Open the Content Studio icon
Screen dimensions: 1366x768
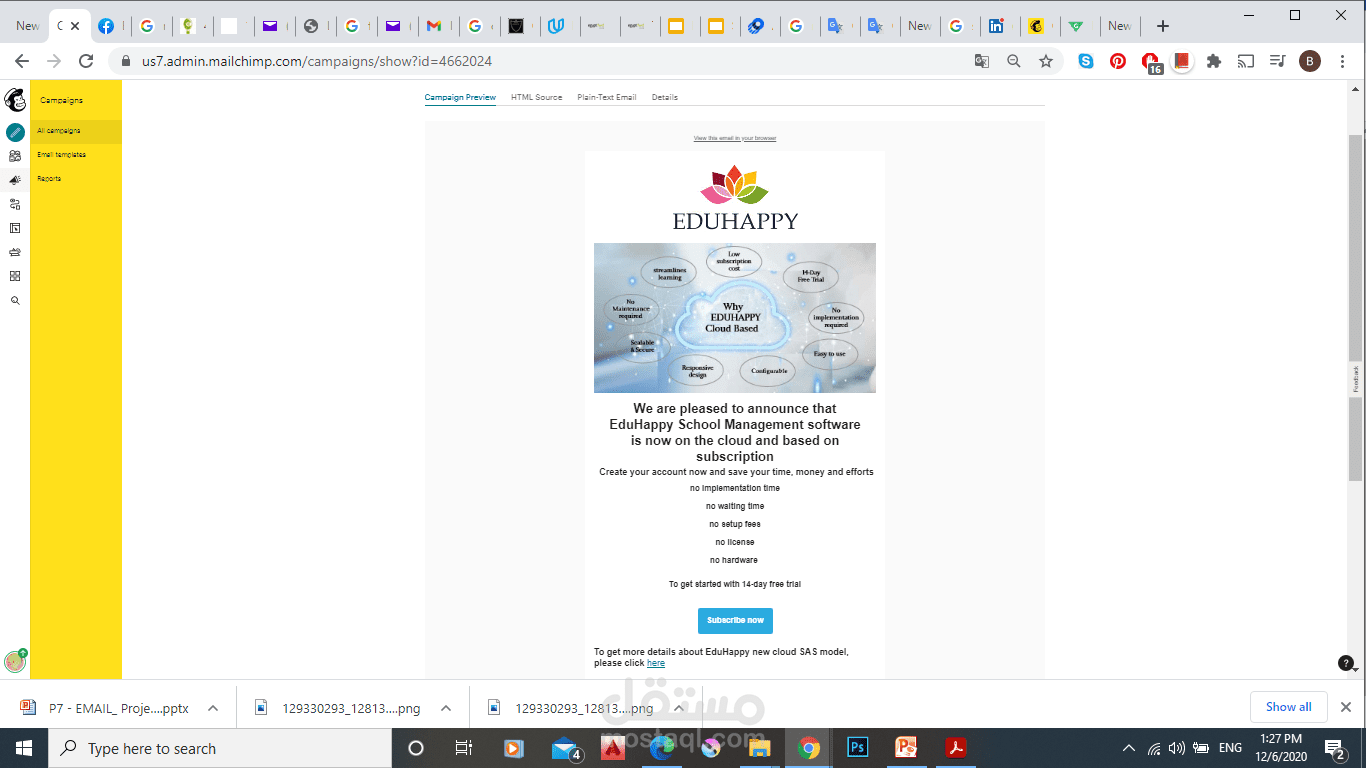click(x=15, y=252)
